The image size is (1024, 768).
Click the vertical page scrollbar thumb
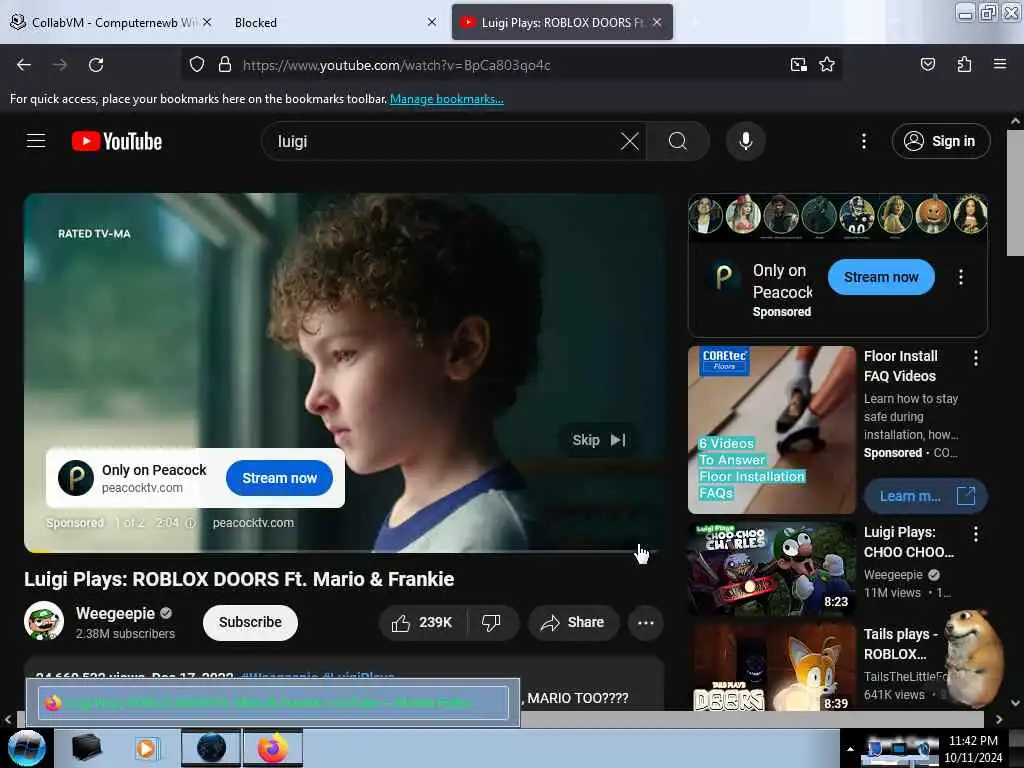tap(1015, 193)
